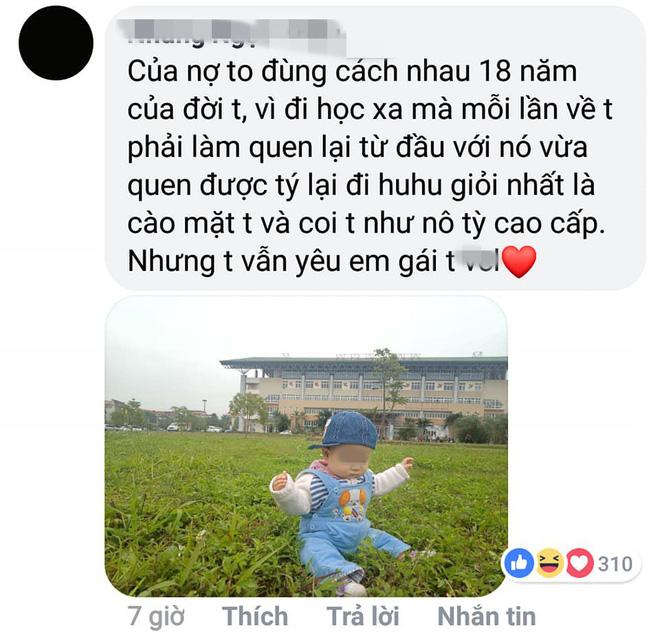This screenshot has width=660, height=644.
Task: Click the text line 'Nhưng t vẫn yêu em gái'
Action: [x=291, y=262]
